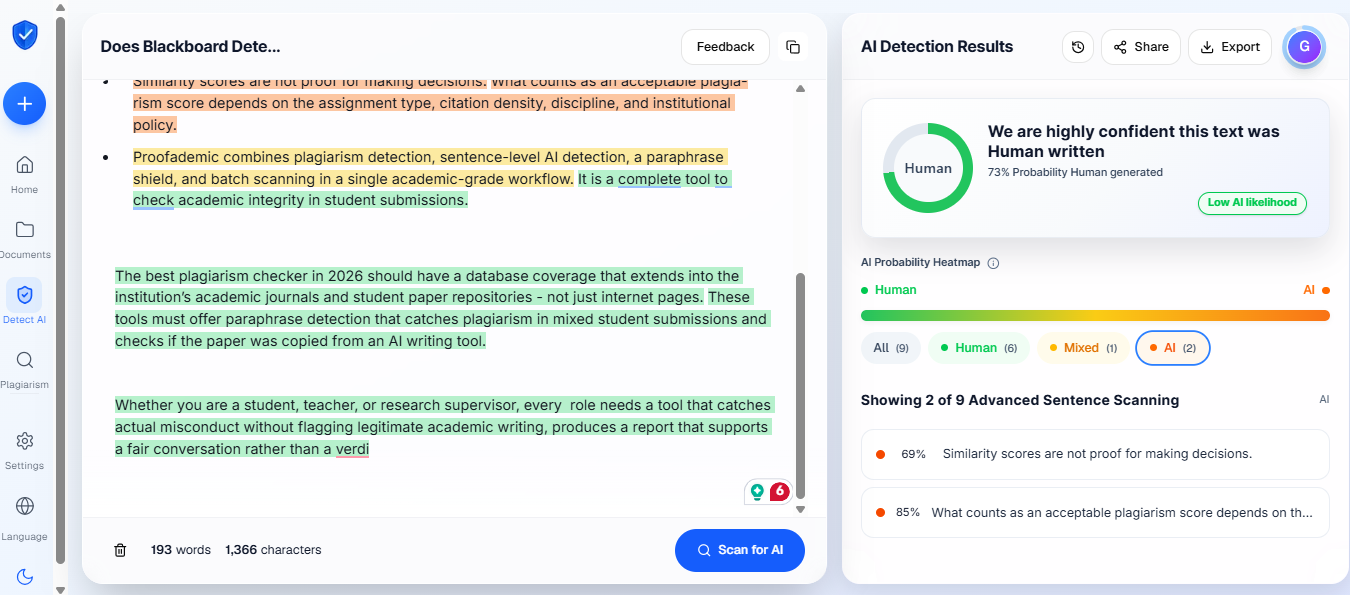Screen dimensions: 1350x595
Task: Click the history clock icon
Action: point(1078,47)
